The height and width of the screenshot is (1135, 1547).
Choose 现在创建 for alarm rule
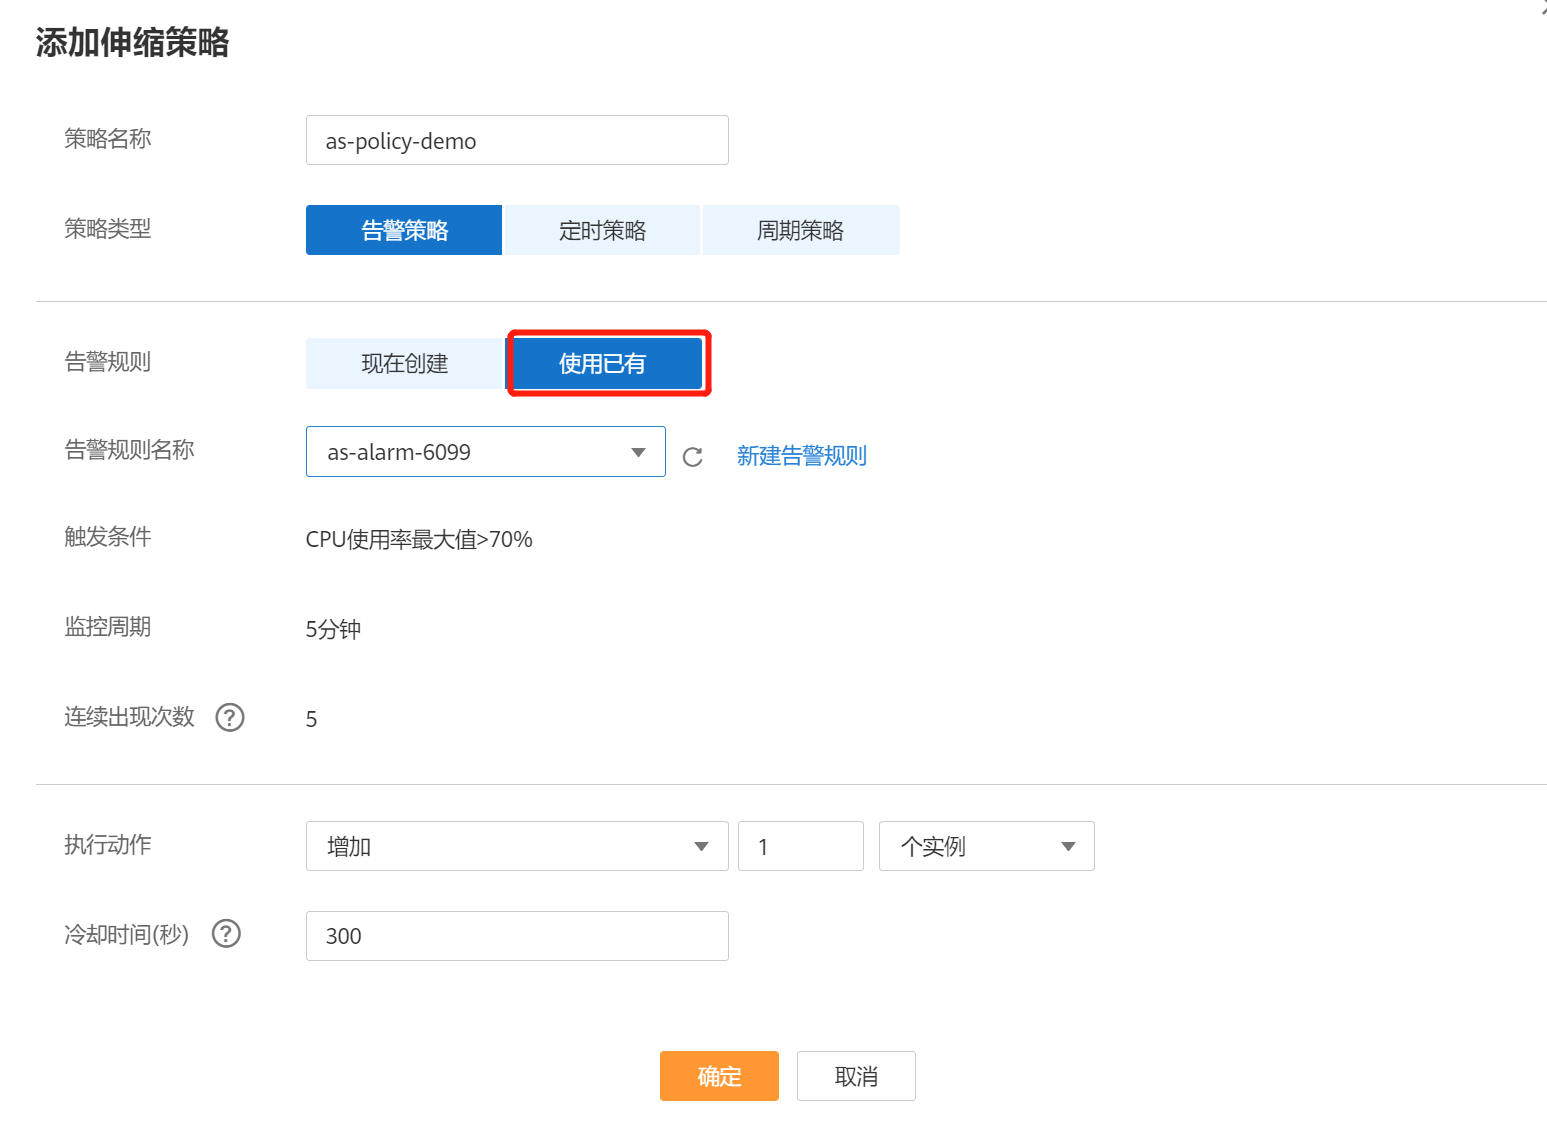404,363
